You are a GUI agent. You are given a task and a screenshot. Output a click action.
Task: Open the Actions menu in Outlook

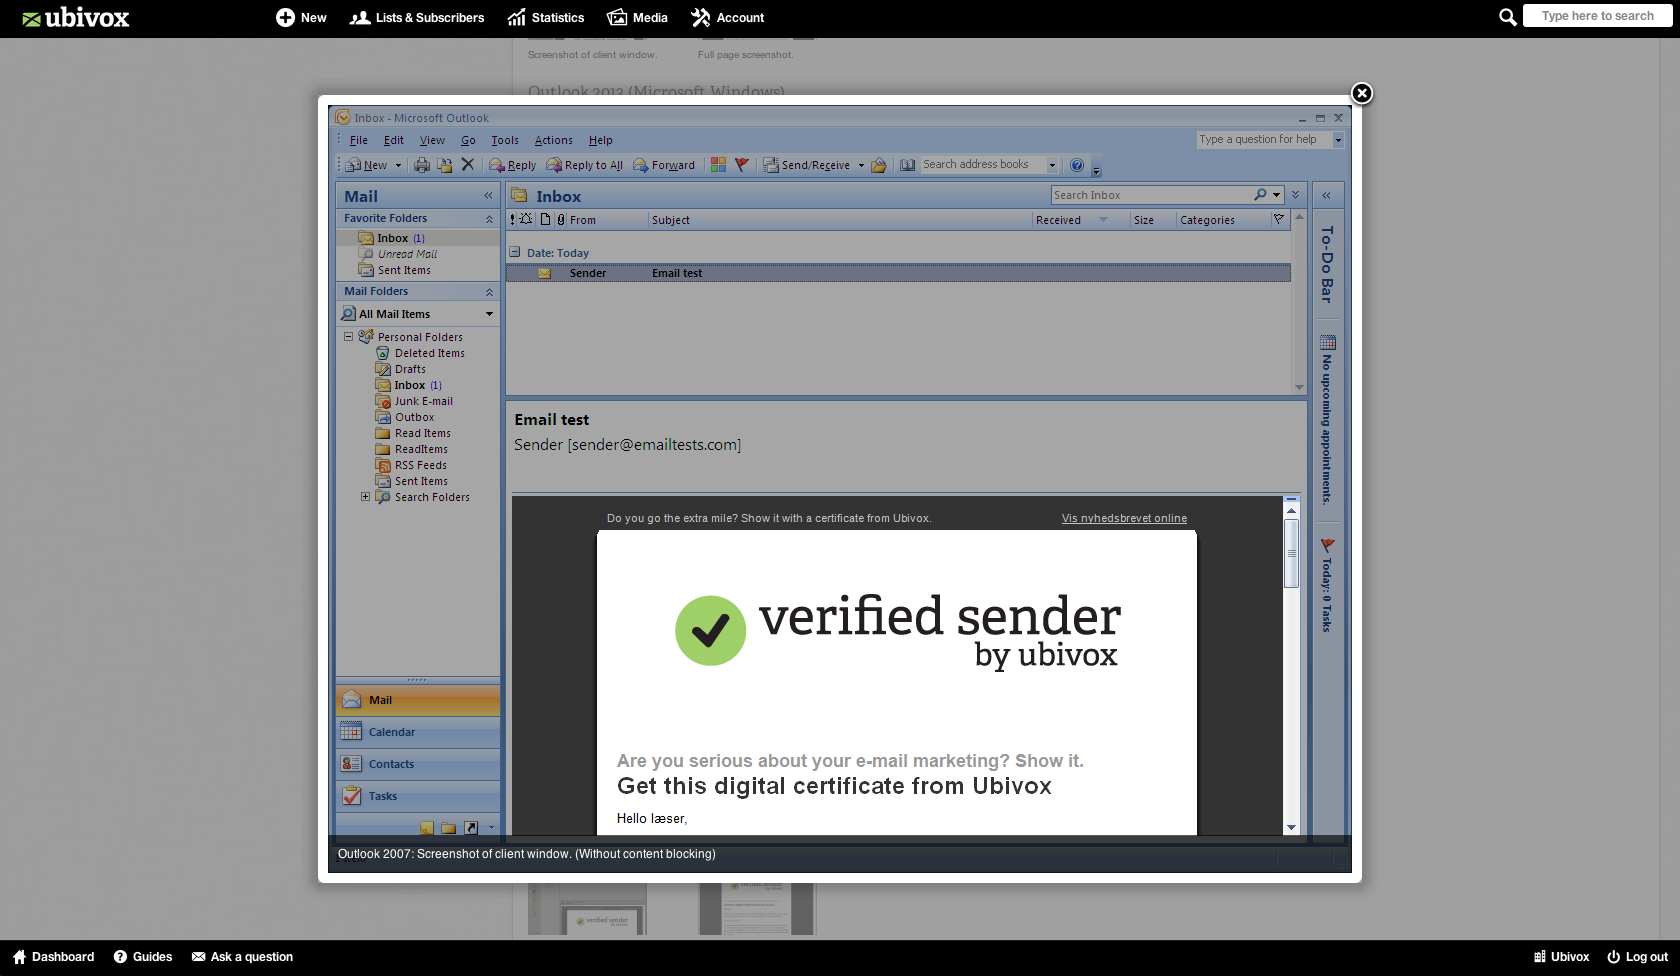click(x=553, y=141)
